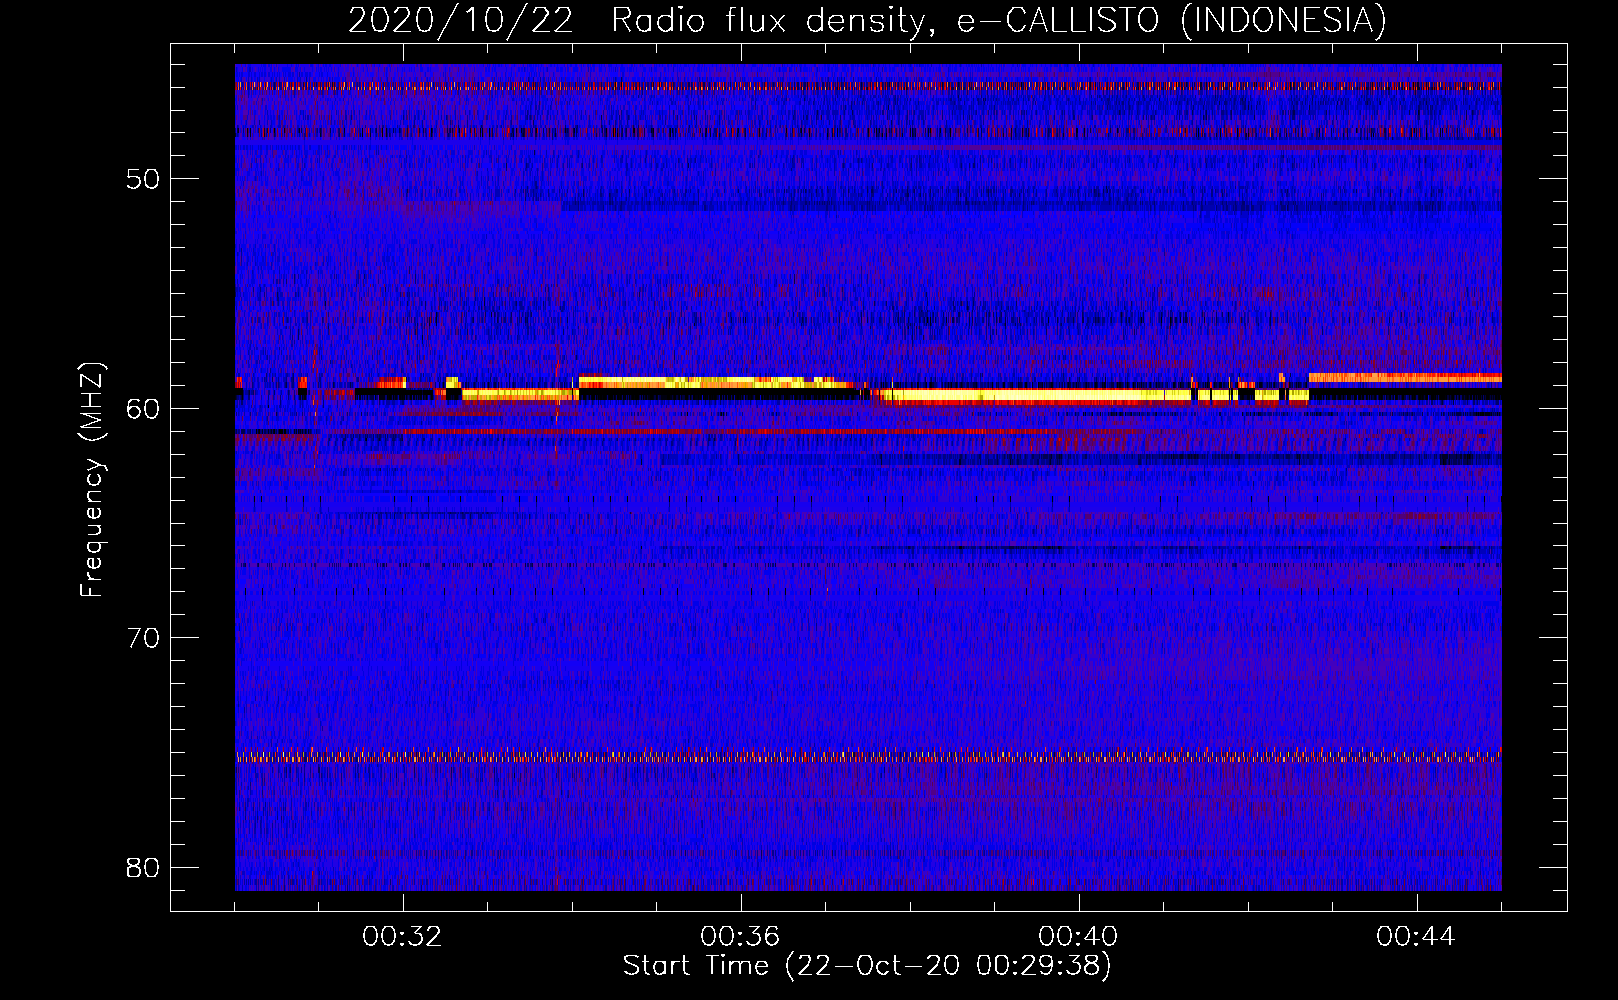Select the 'Frequency (MHZ)' y-axis label
The height and width of the screenshot is (1000, 1618).
(x=92, y=480)
